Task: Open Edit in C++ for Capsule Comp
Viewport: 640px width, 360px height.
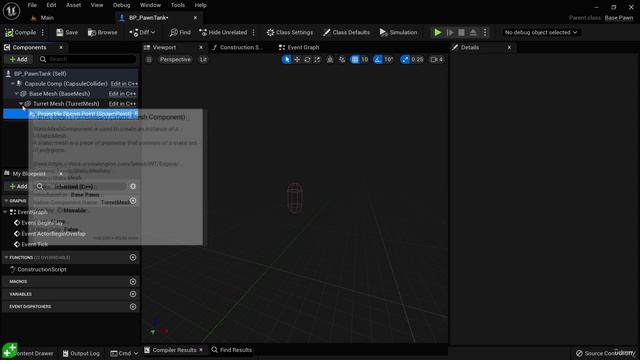Action: point(124,84)
